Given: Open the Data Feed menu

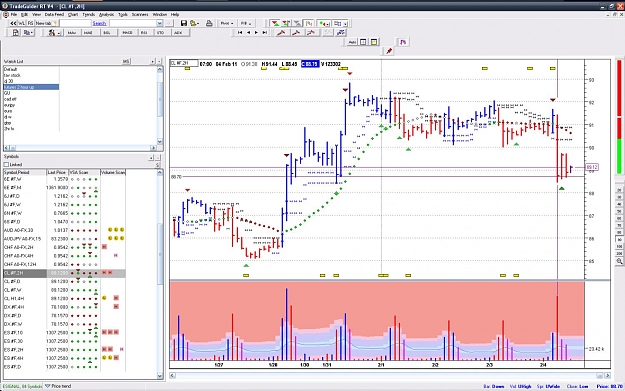Looking at the screenshot, I should (x=54, y=14).
